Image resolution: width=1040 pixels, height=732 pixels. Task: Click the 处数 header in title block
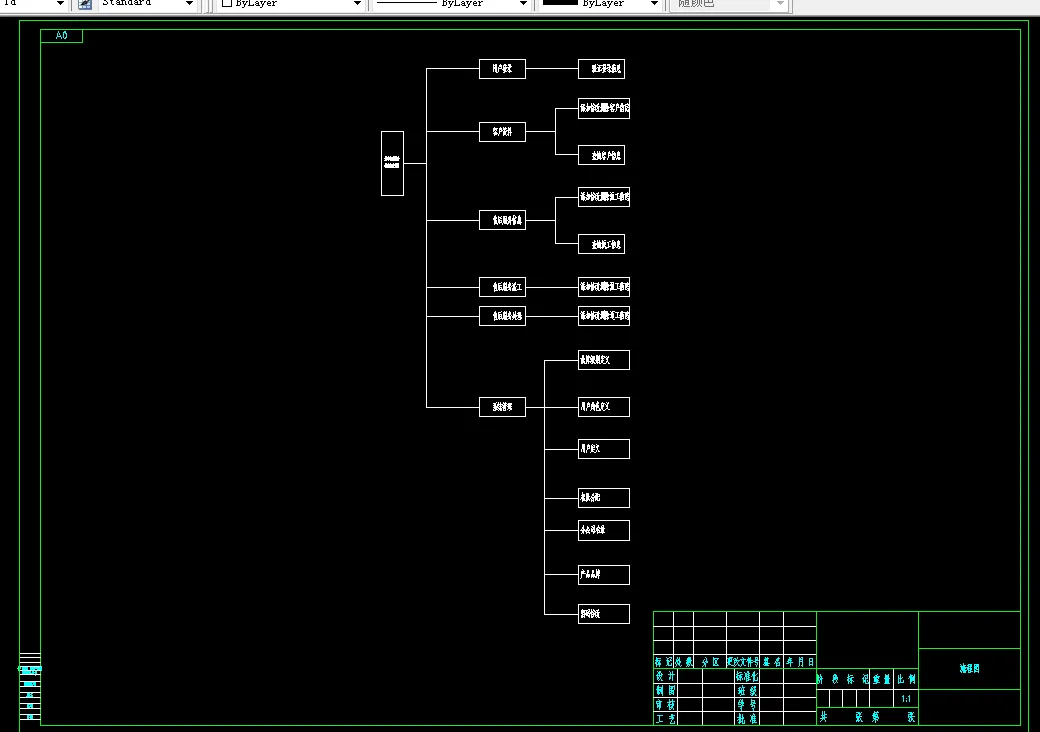tap(683, 662)
